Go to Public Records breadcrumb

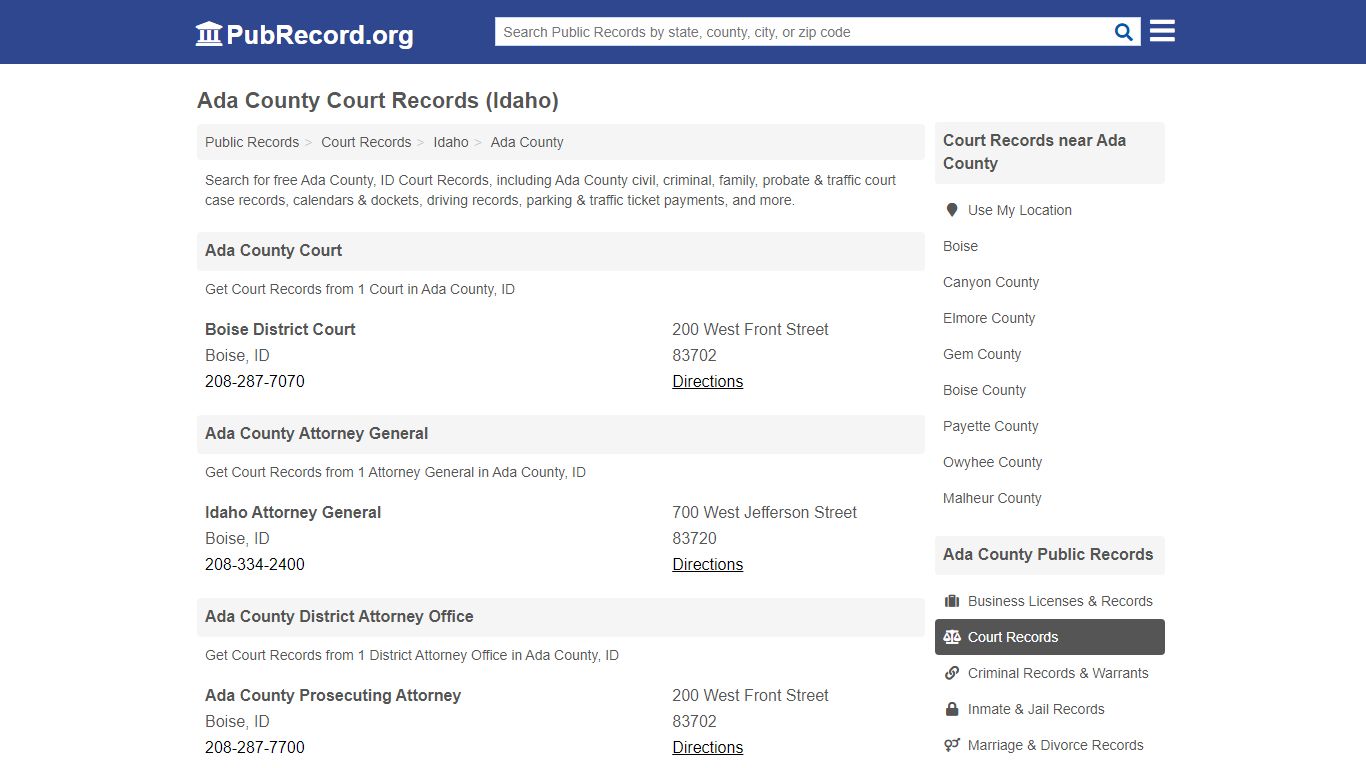(252, 142)
